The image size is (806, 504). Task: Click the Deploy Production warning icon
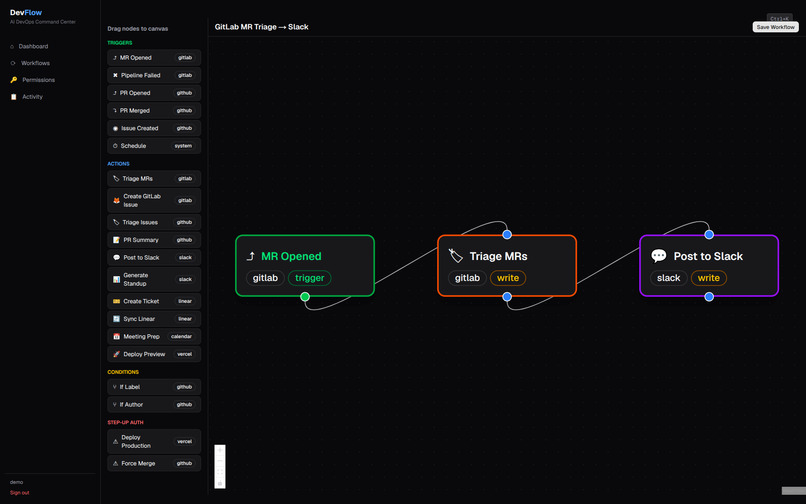click(115, 441)
